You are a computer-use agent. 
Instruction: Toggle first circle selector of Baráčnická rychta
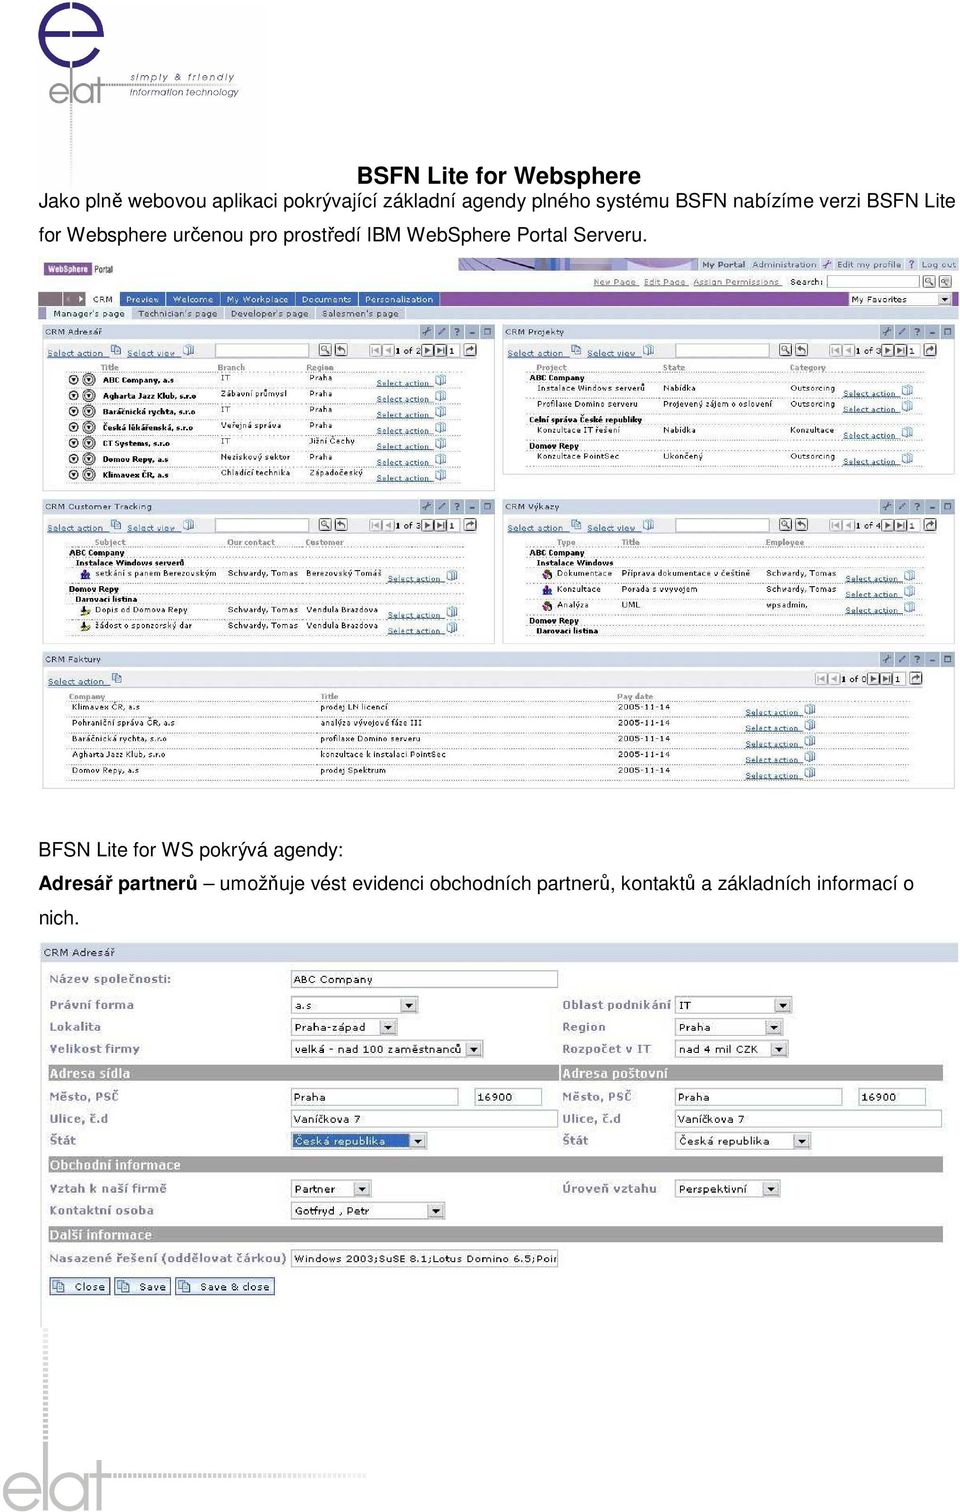74,412
